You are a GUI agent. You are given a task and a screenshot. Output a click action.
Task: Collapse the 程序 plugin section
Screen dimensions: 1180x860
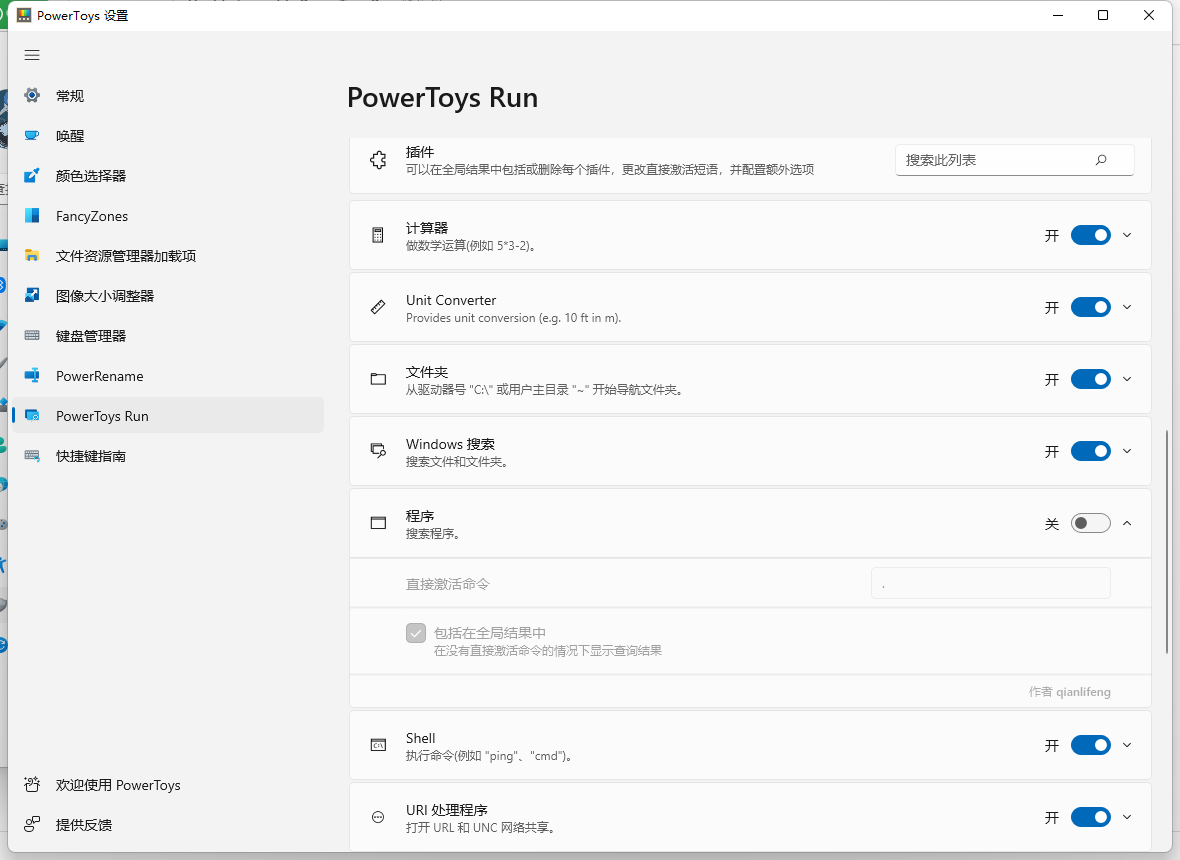pyautogui.click(x=1127, y=522)
